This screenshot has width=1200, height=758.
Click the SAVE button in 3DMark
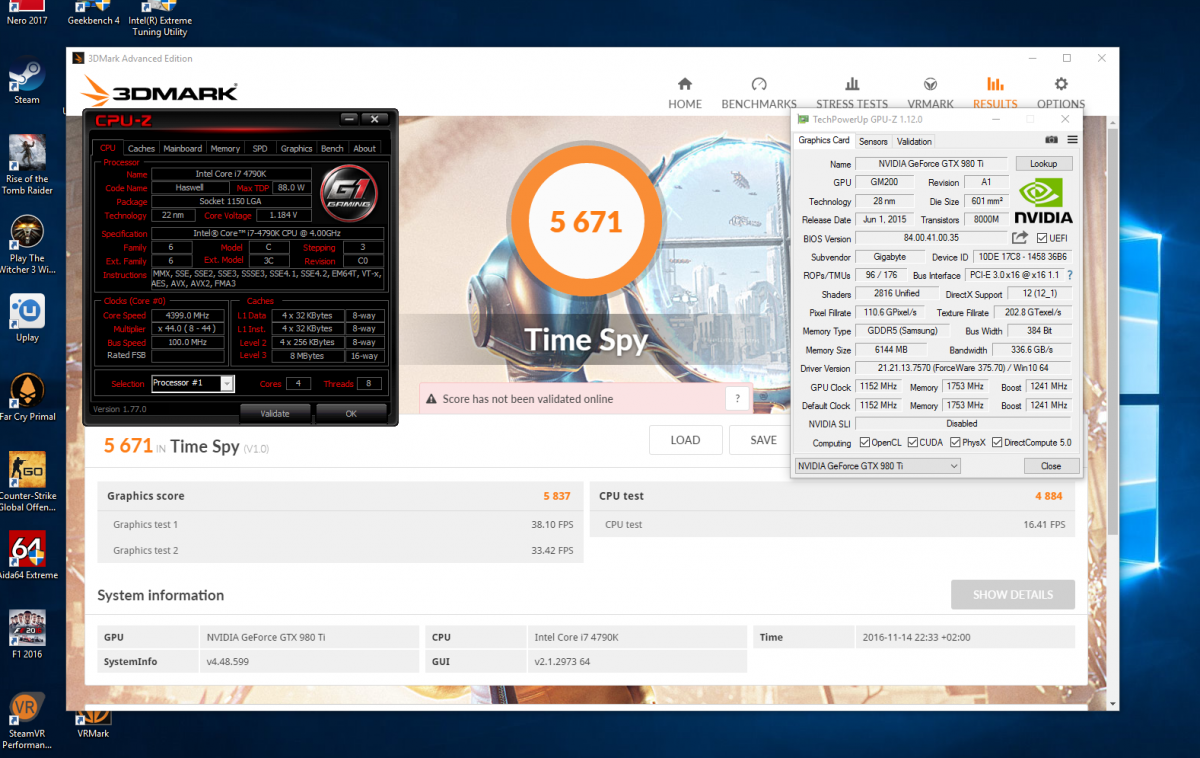763,440
